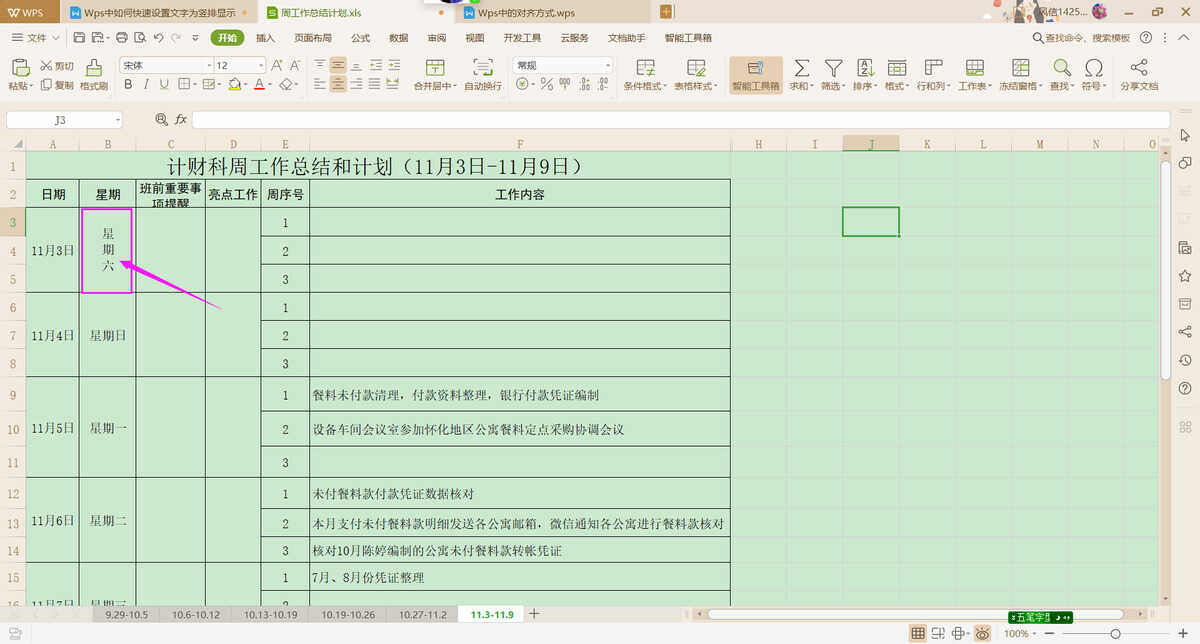This screenshot has width=1200, height=644.
Task: Click the Percent style icon
Action: [547, 85]
